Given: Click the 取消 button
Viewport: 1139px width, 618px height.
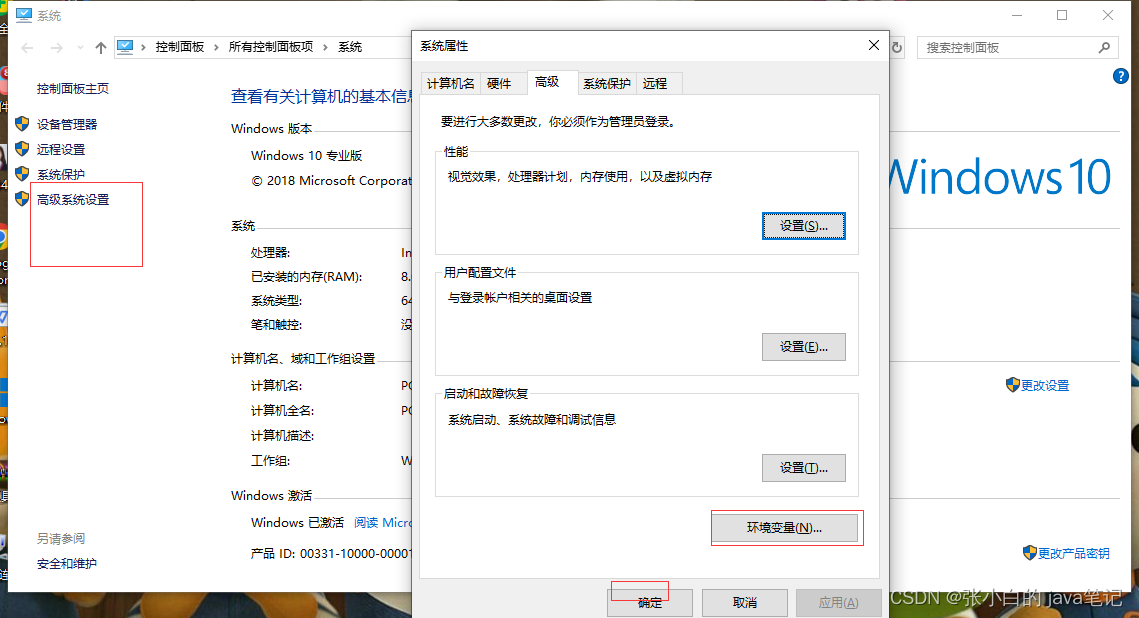Looking at the screenshot, I should point(745,603).
